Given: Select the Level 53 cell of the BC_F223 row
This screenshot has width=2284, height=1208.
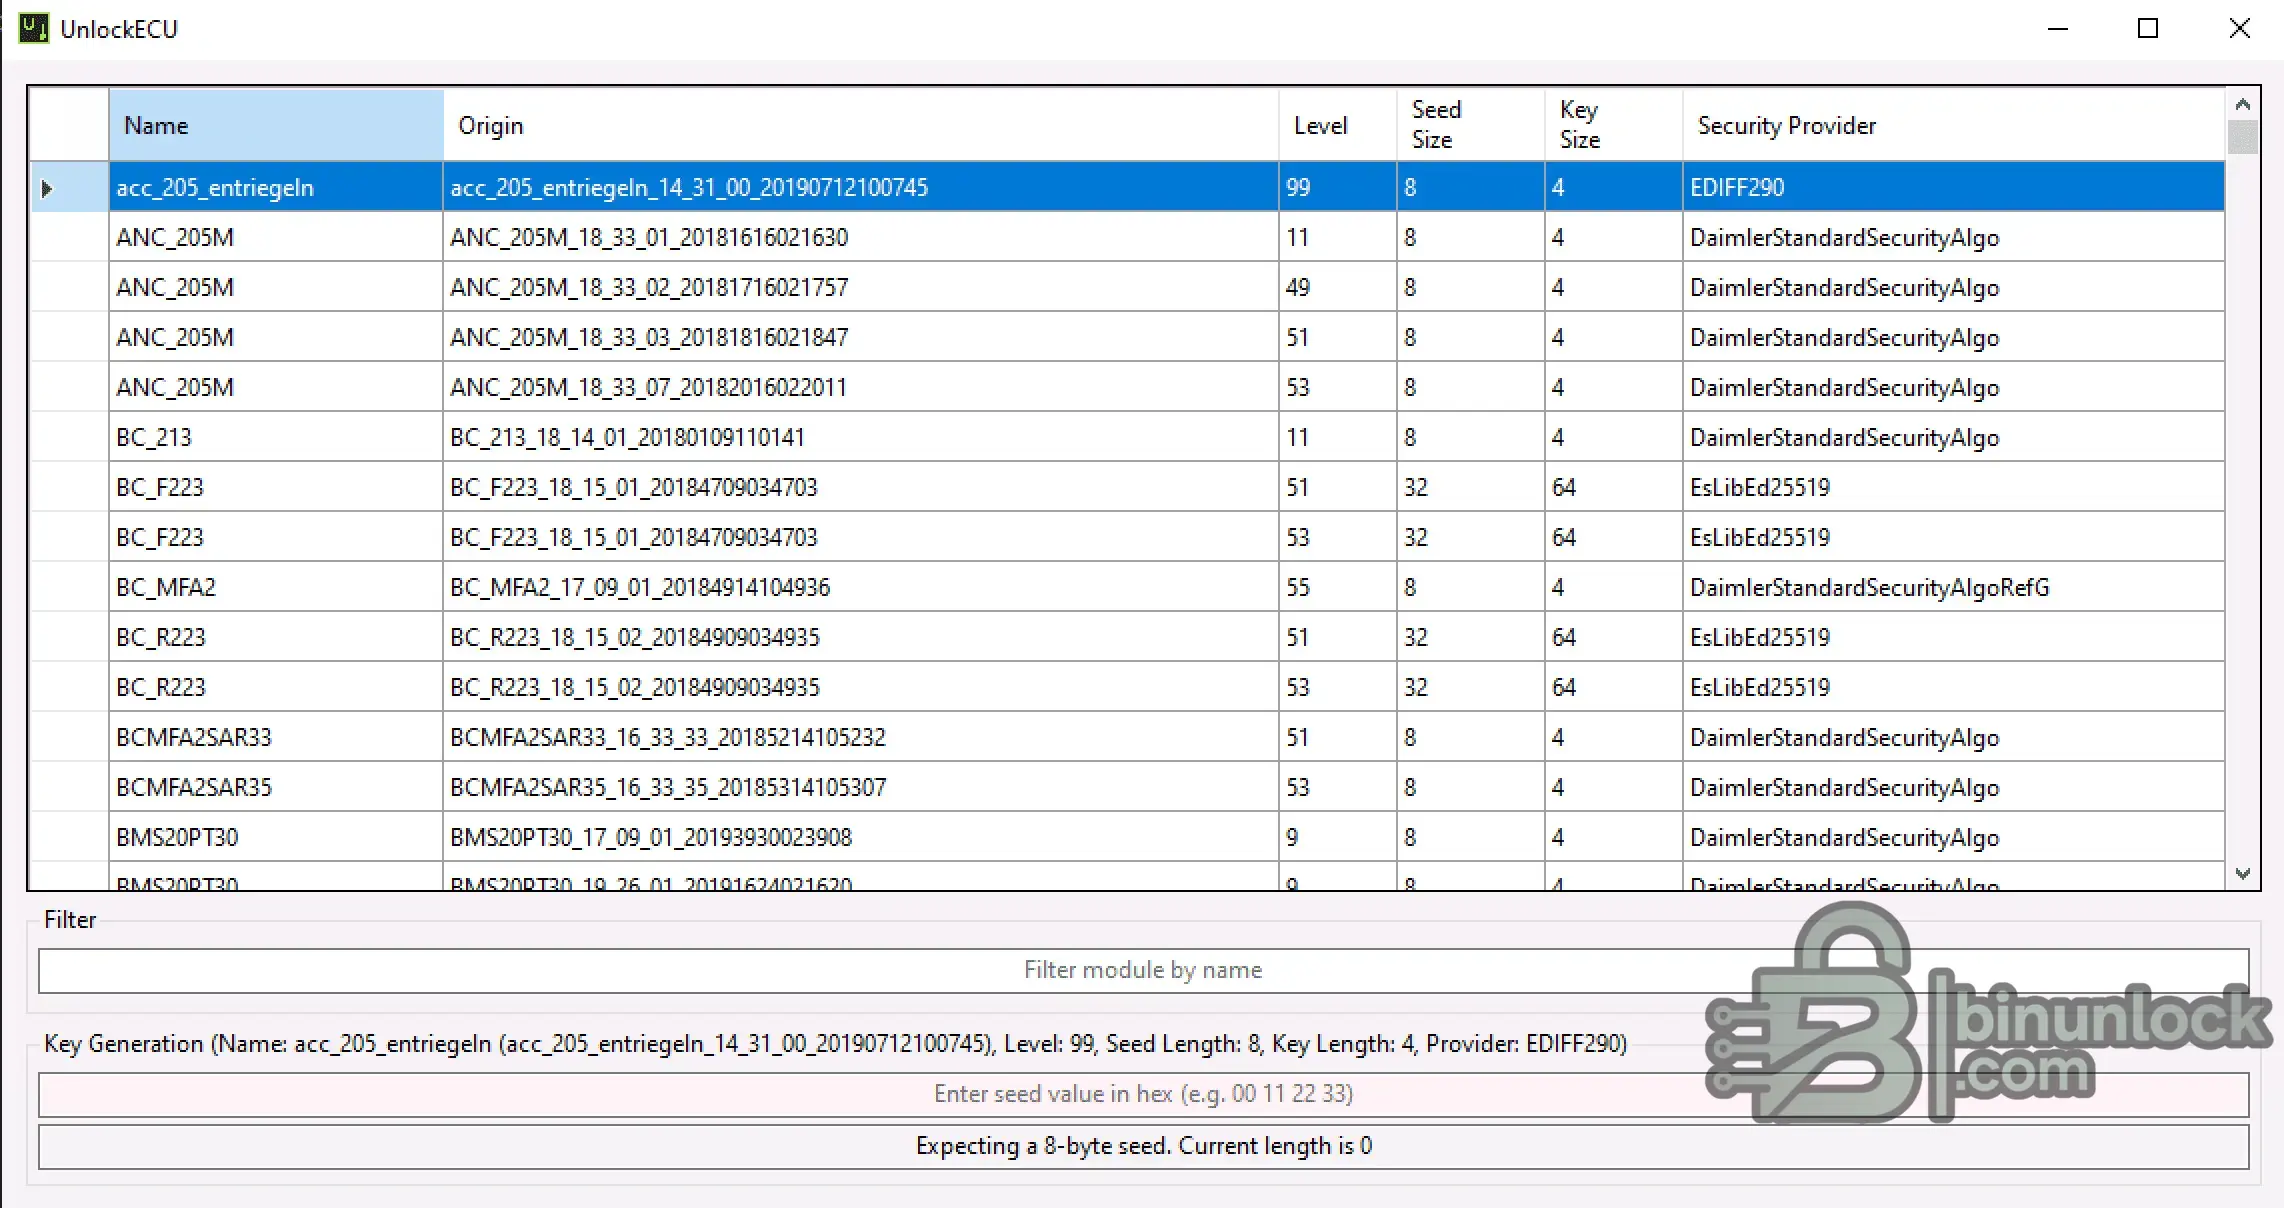Looking at the screenshot, I should tap(1338, 537).
